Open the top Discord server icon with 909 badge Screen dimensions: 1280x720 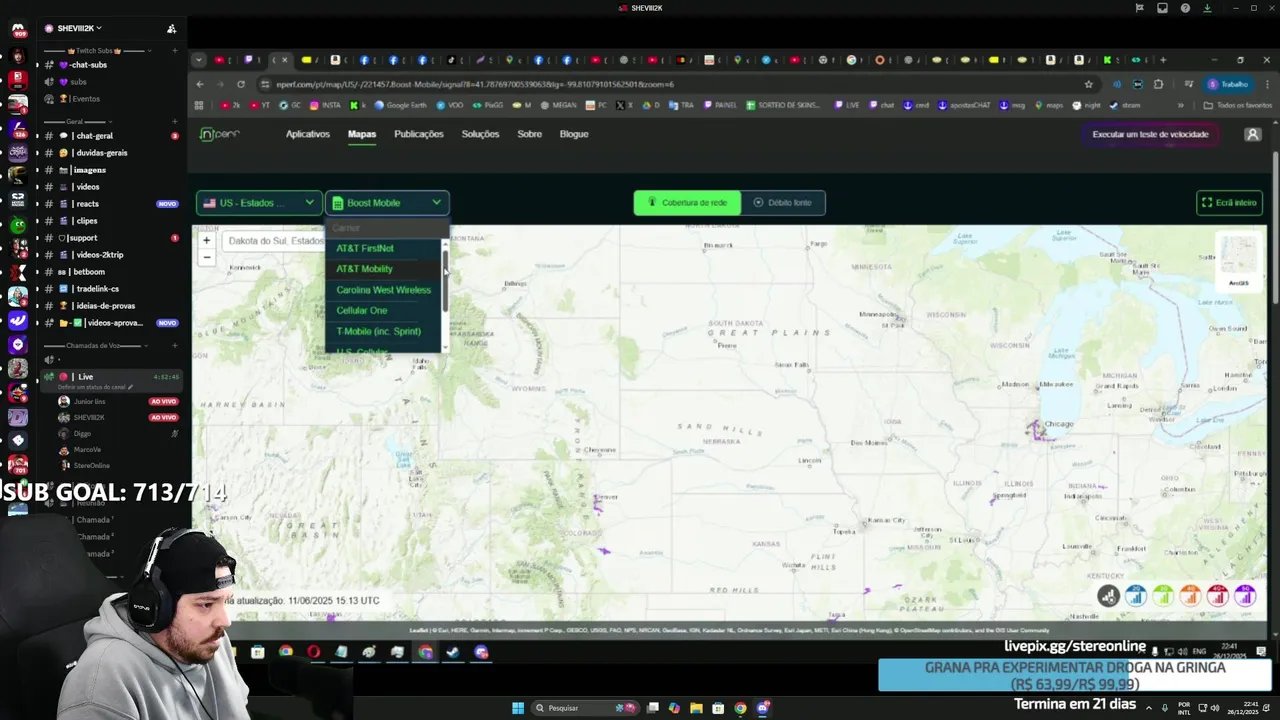[17, 32]
